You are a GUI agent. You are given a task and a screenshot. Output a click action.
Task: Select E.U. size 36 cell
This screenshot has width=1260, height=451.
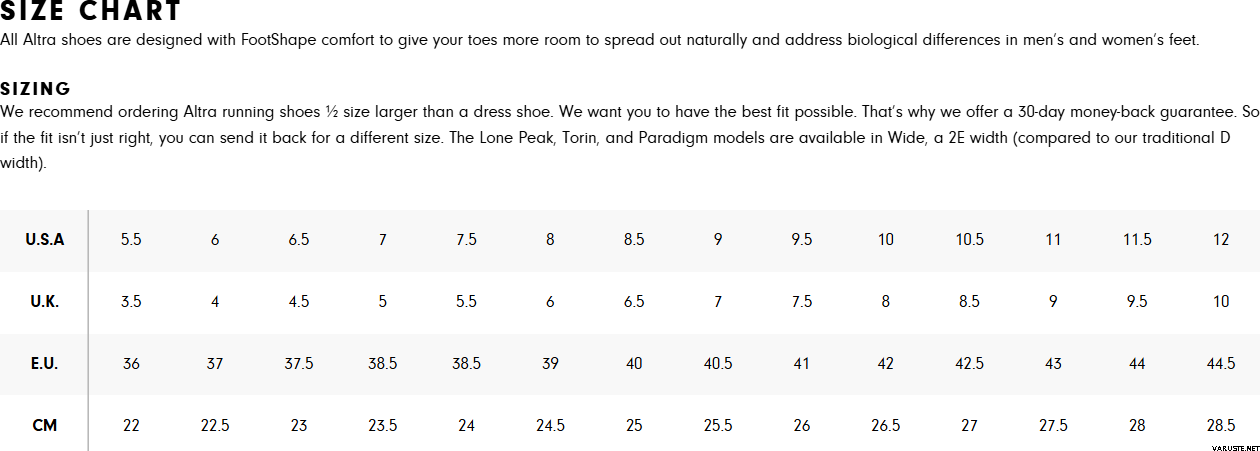[x=131, y=364]
